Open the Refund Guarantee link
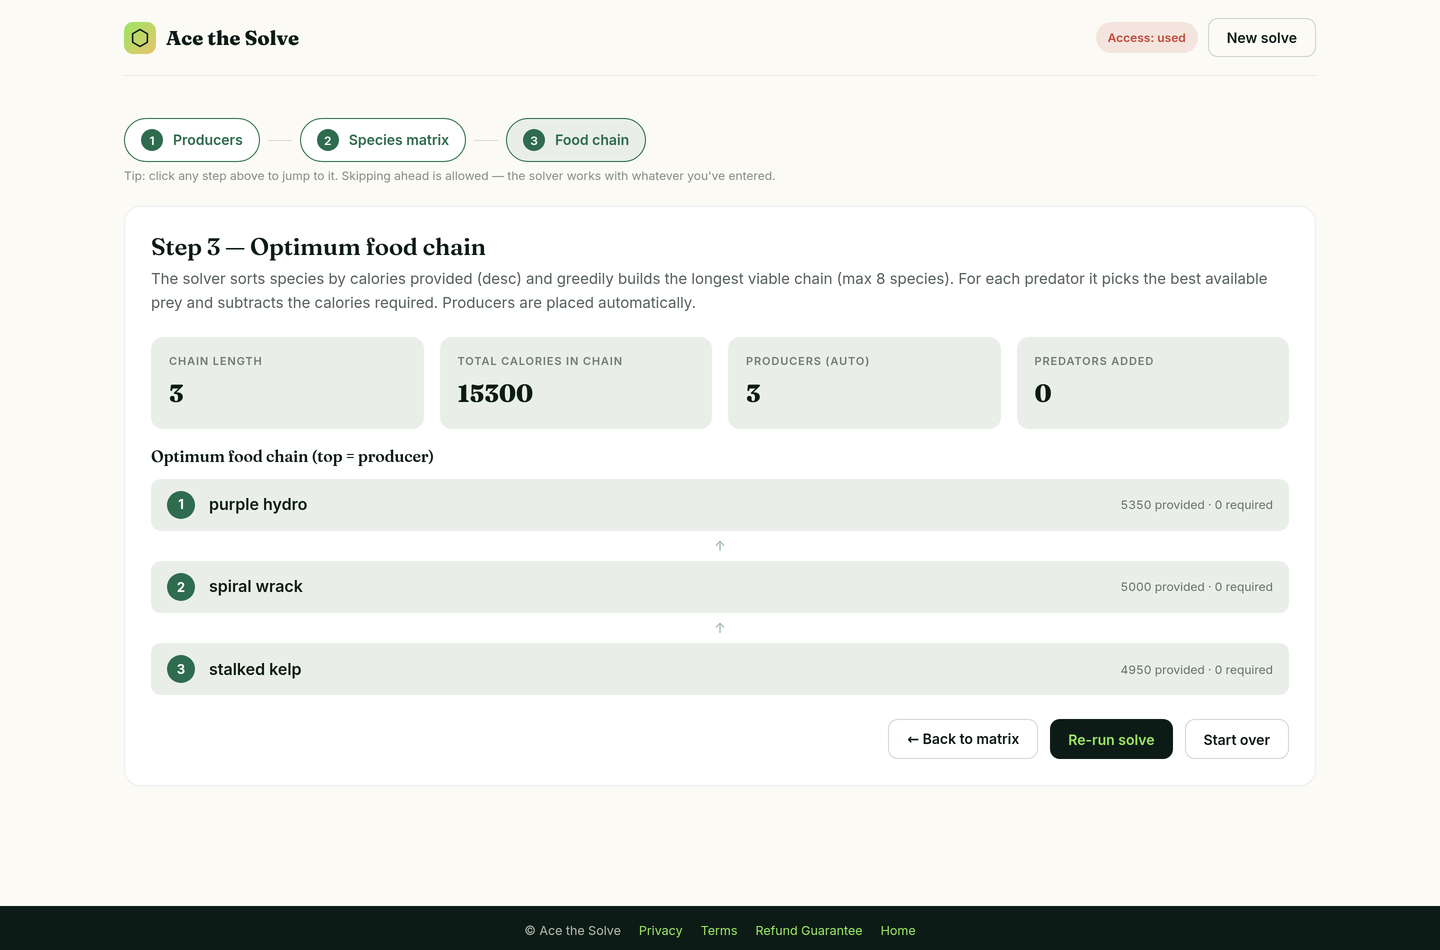 click(x=809, y=930)
